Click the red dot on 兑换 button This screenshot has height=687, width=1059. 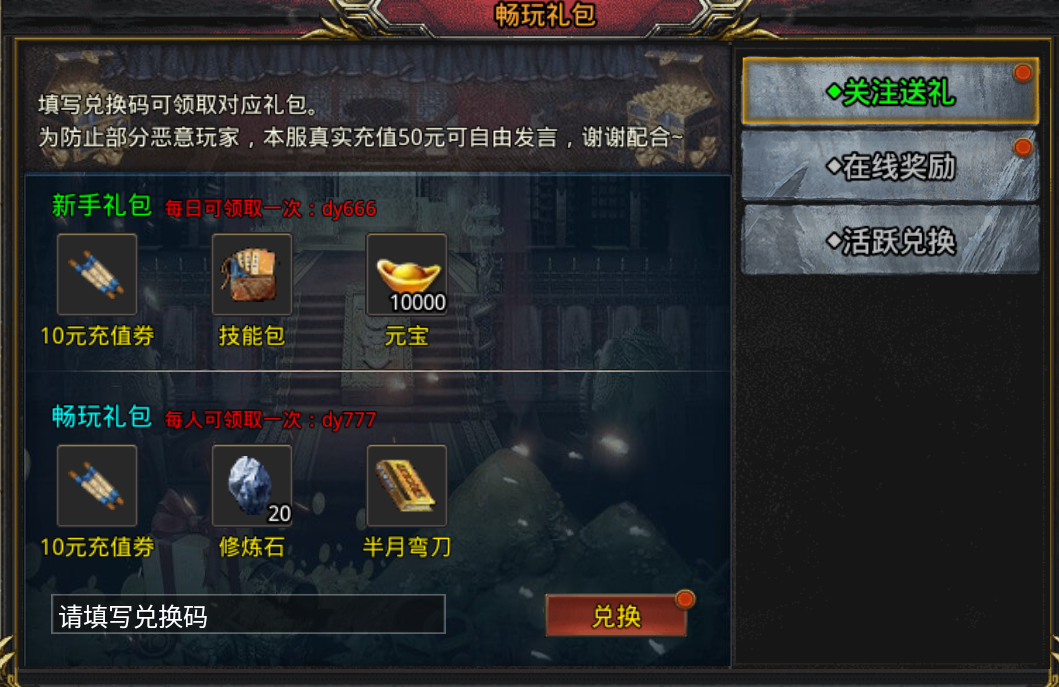point(684,599)
